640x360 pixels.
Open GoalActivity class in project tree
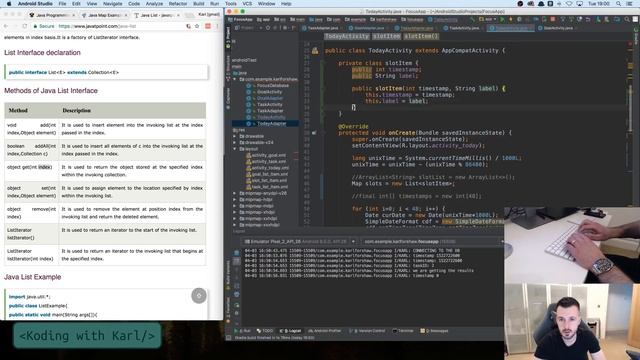[x=269, y=92]
